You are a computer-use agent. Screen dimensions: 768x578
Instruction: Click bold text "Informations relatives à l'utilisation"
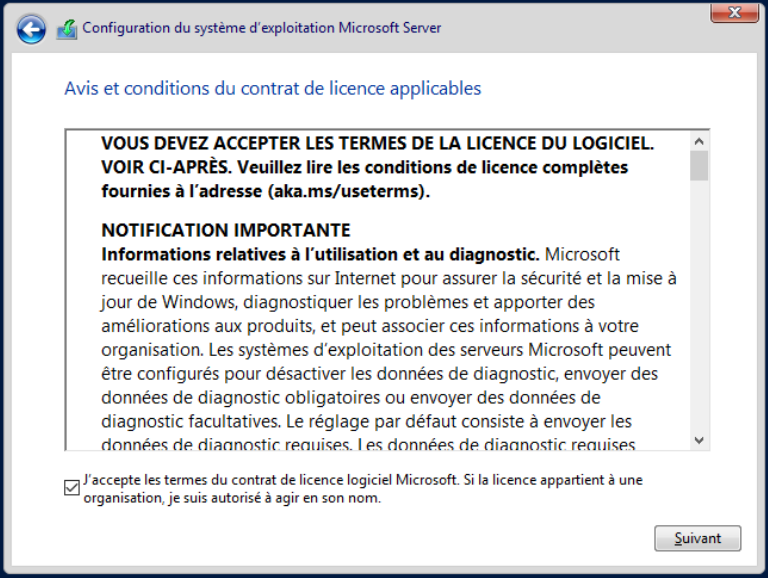320,254
